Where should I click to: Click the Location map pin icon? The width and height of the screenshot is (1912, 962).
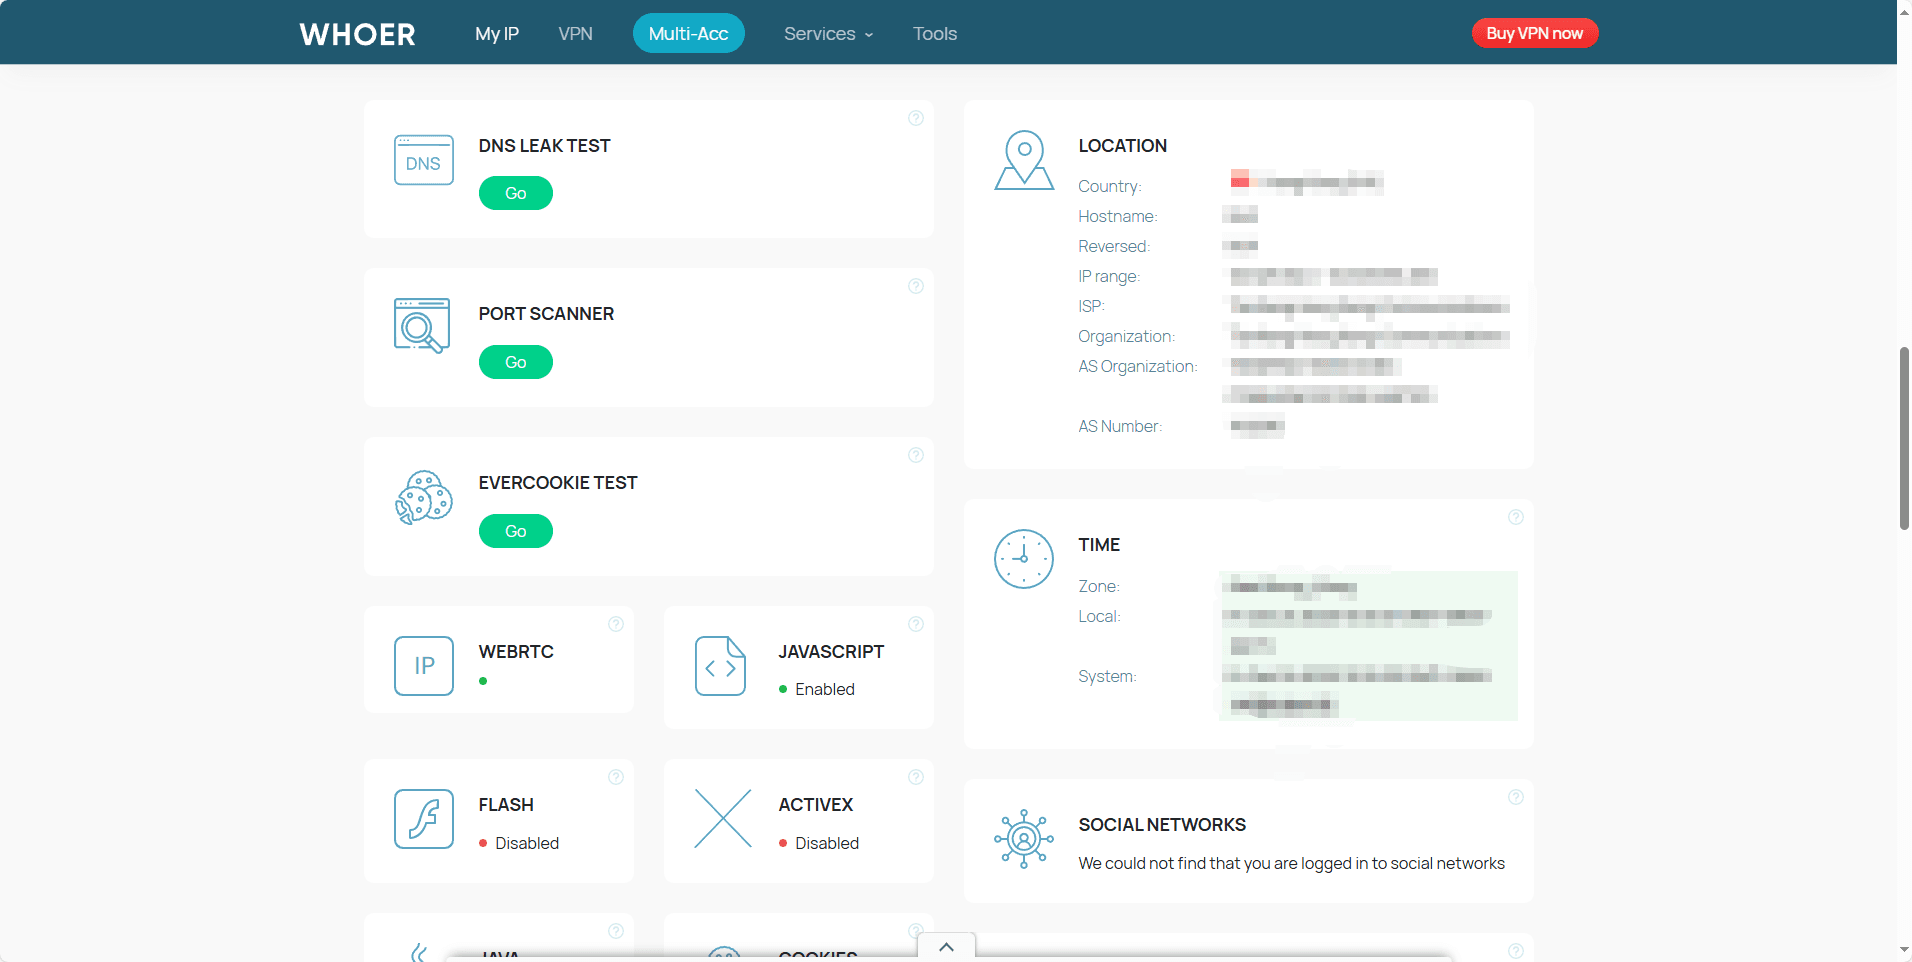point(1024,160)
